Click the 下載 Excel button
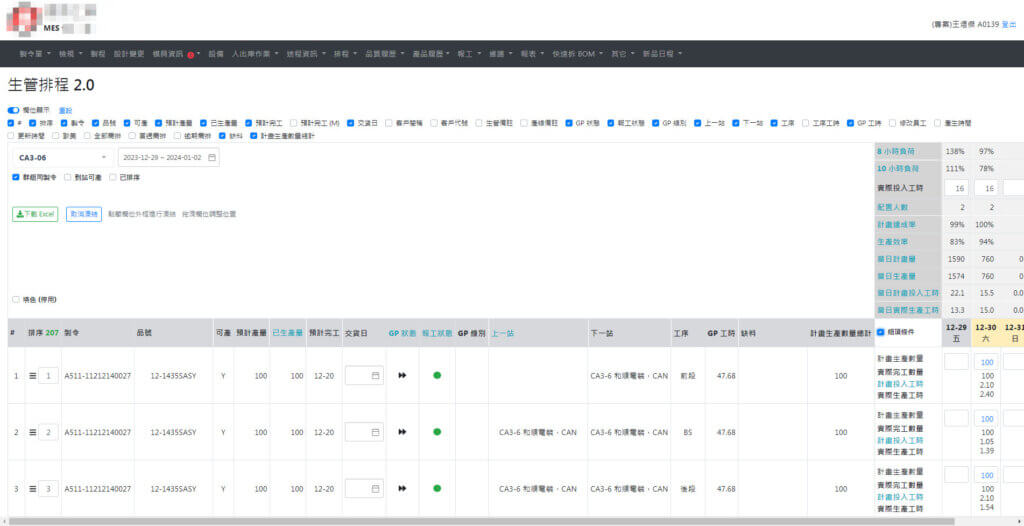 pyautogui.click(x=35, y=214)
